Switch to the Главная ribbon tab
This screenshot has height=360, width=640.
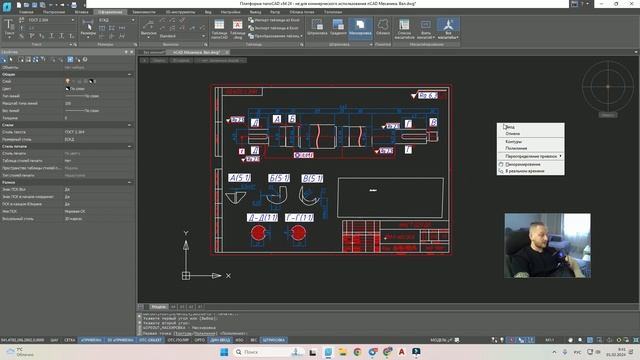(26, 12)
